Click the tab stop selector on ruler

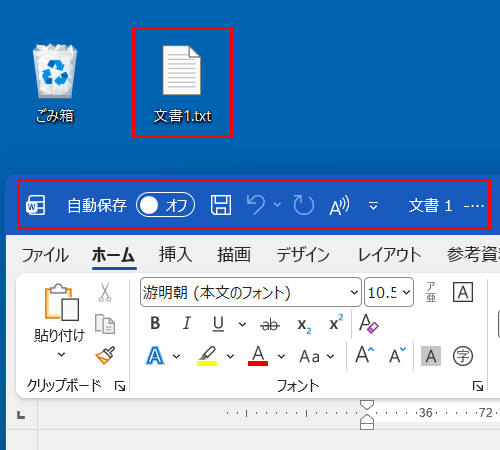coord(21,415)
